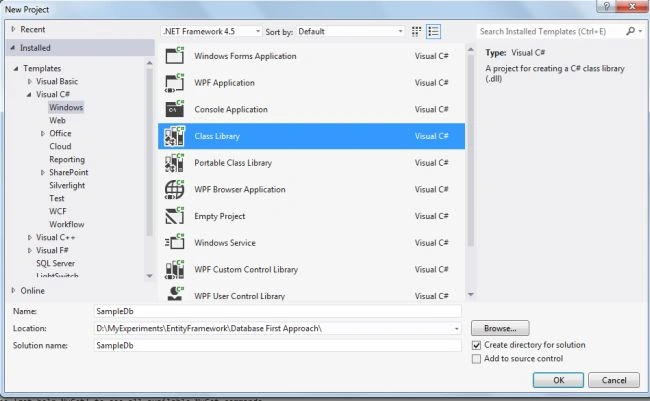Expand the Recent section

(13, 29)
